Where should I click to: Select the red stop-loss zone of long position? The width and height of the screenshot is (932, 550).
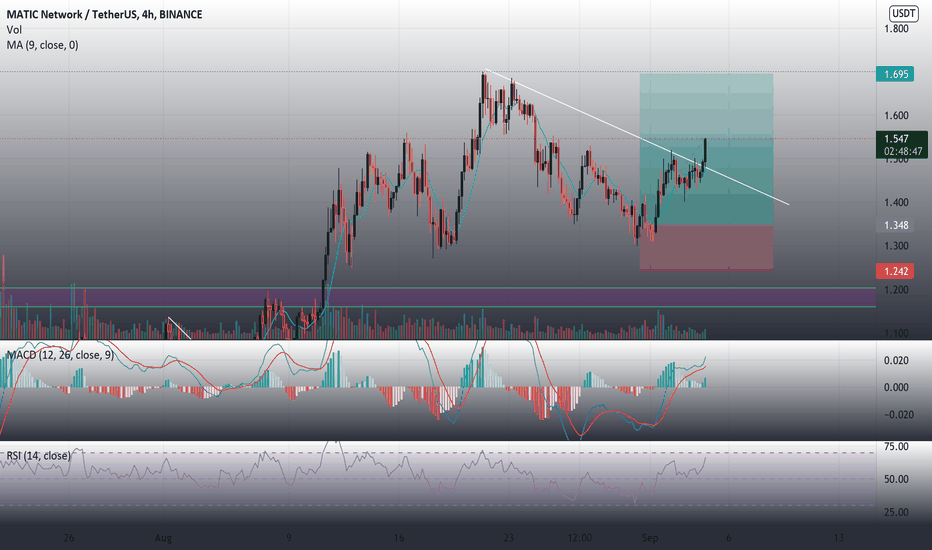pos(707,247)
